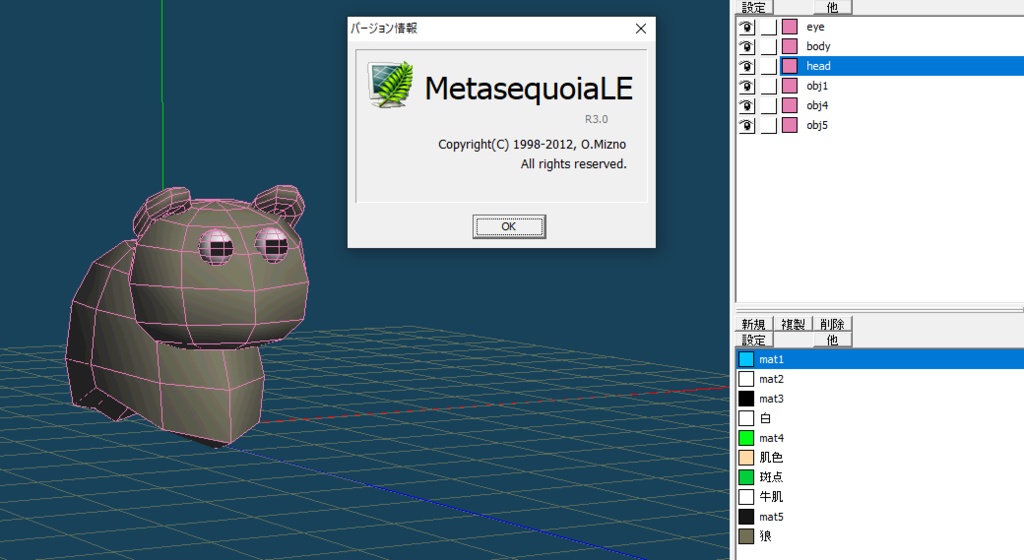Toggle visibility of the head object
The height and width of the screenshot is (560, 1024).
(746, 66)
